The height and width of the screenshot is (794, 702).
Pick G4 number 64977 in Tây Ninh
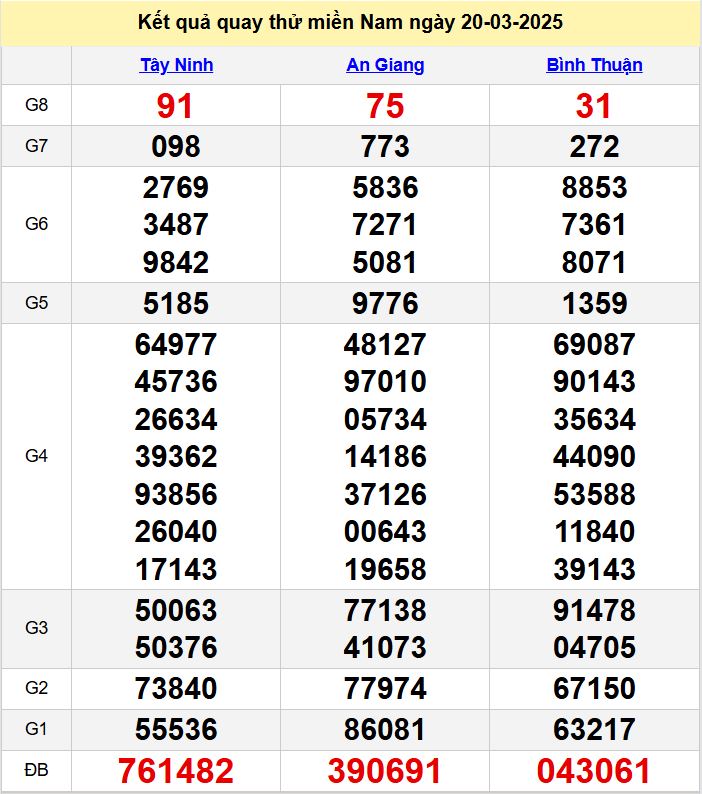(x=176, y=344)
